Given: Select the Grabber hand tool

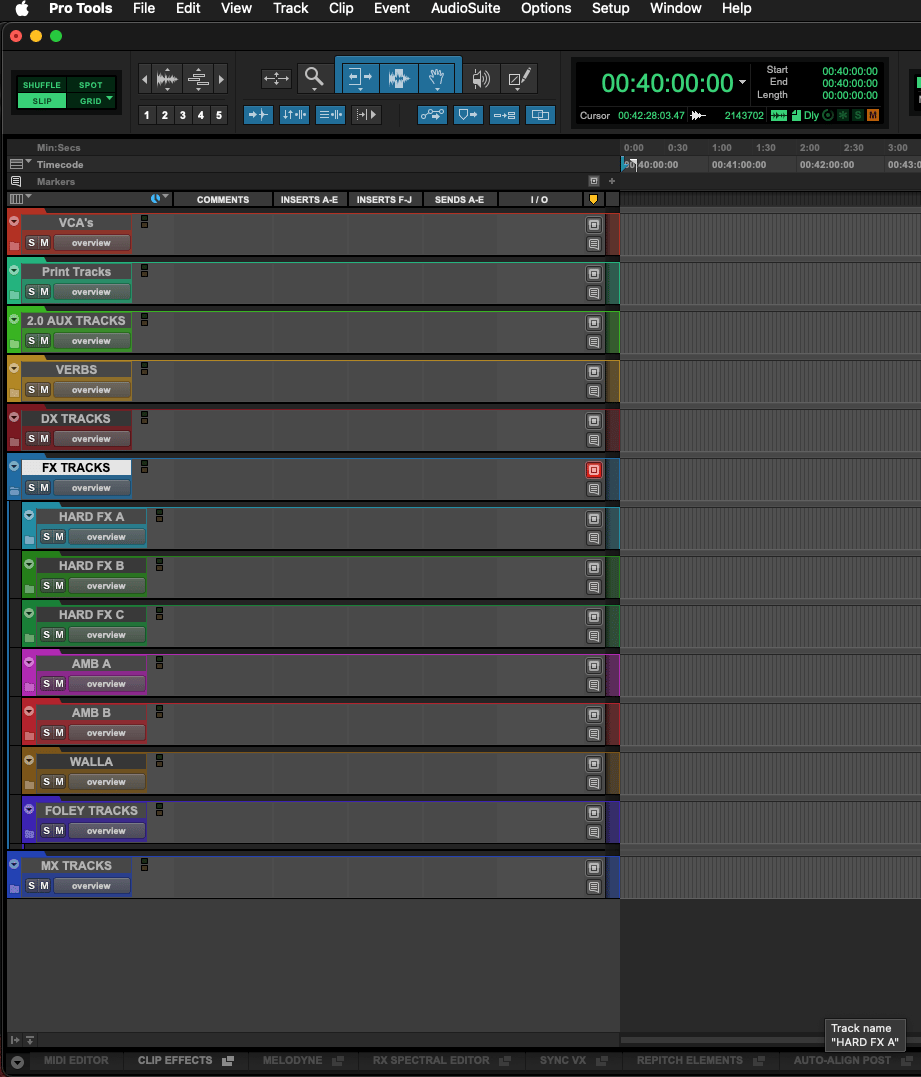Looking at the screenshot, I should pos(437,78).
